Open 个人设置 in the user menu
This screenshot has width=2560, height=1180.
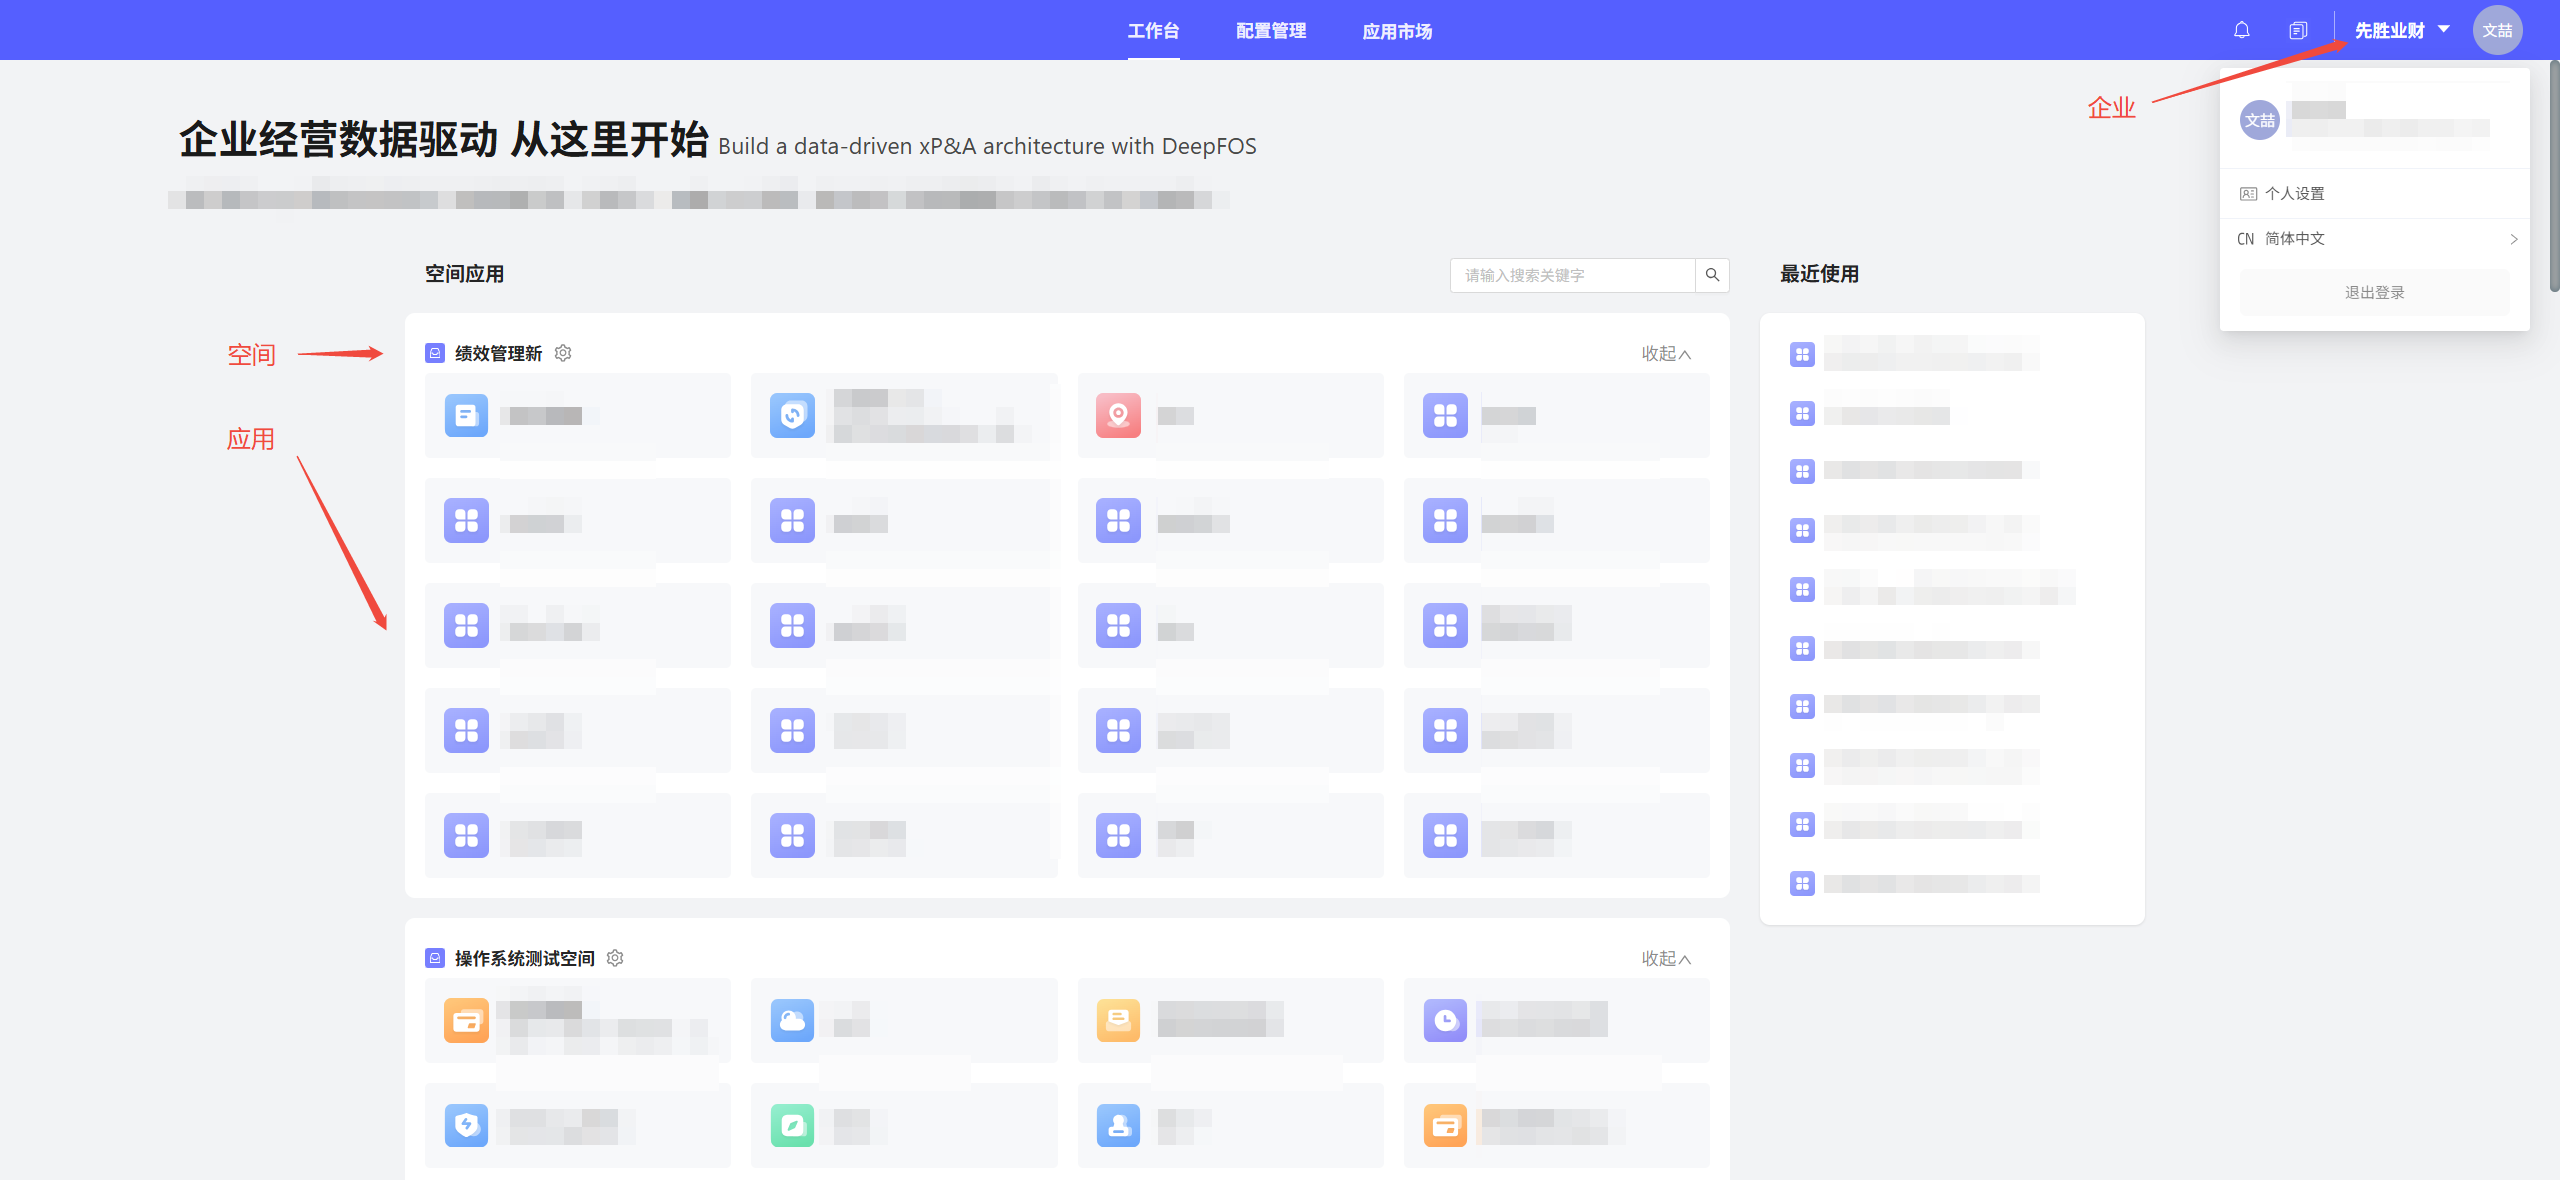click(x=2375, y=194)
